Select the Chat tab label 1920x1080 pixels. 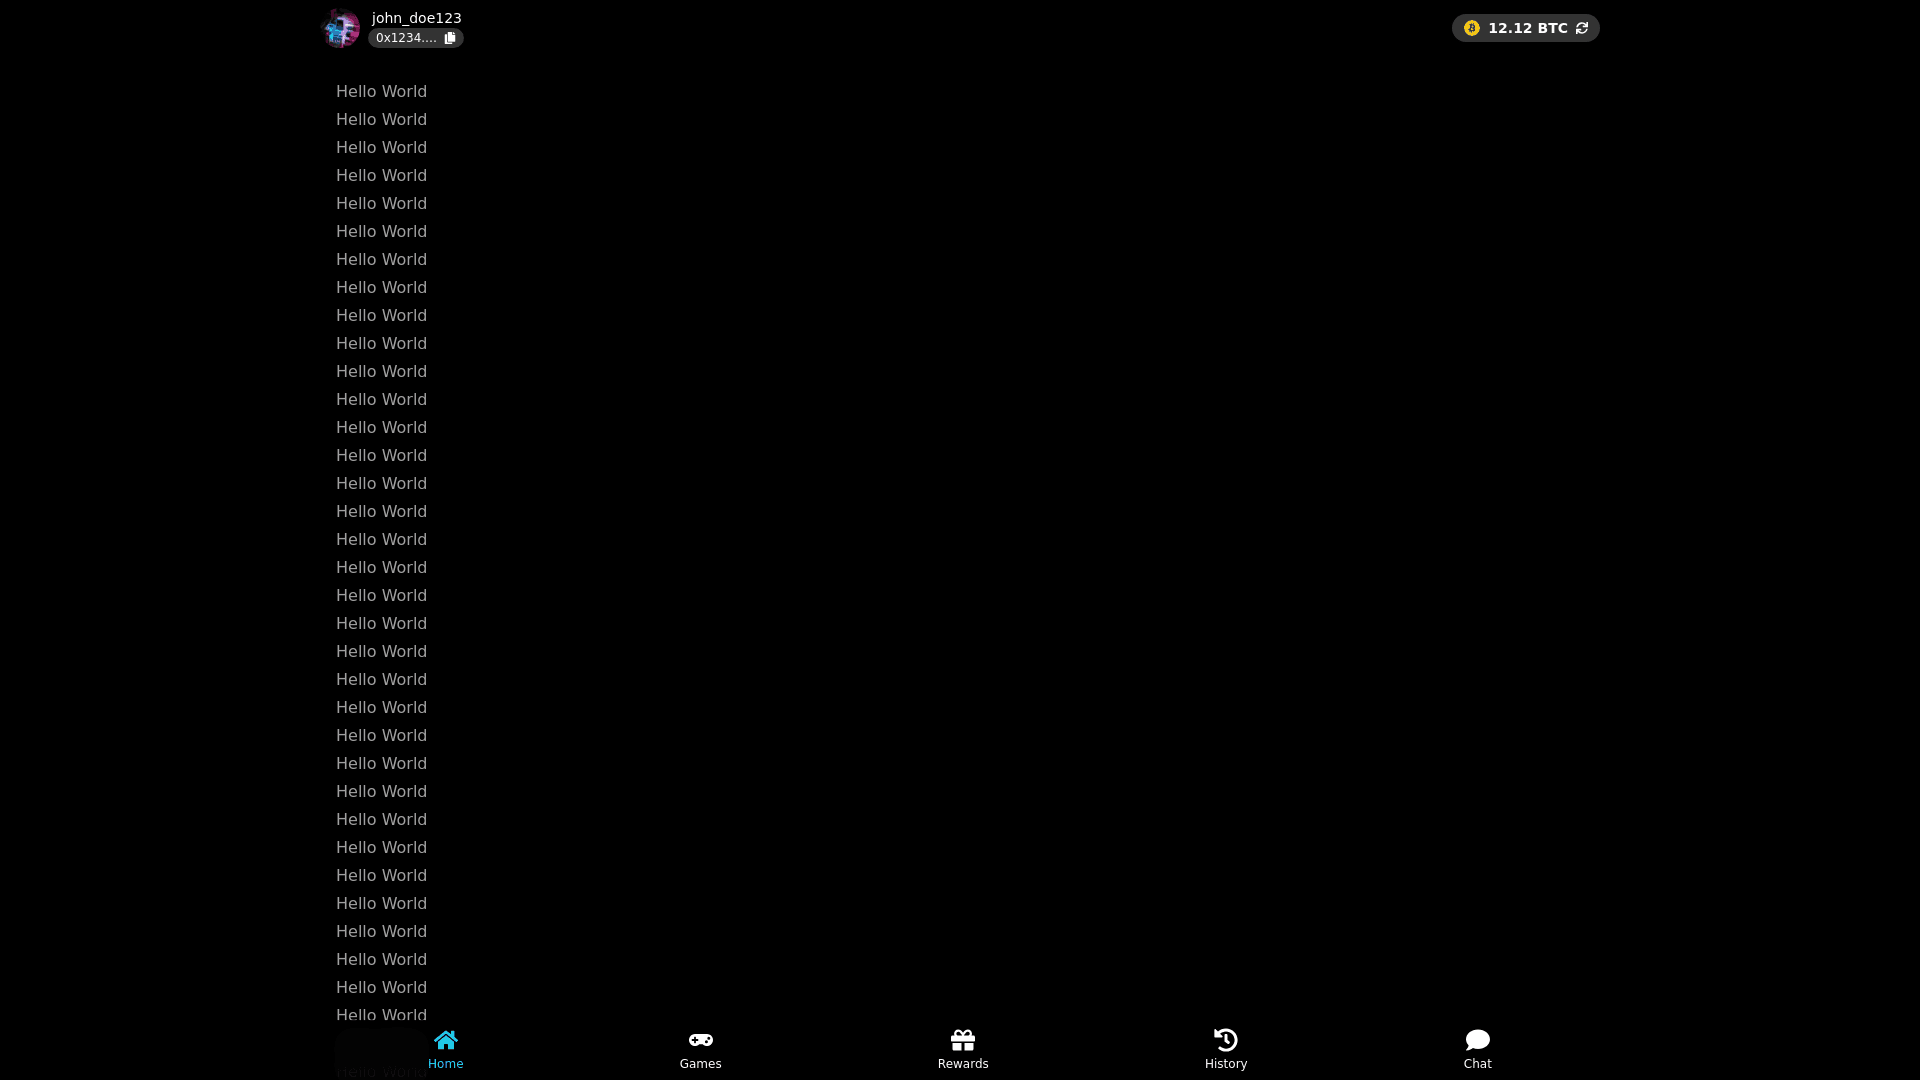(x=1478, y=1064)
